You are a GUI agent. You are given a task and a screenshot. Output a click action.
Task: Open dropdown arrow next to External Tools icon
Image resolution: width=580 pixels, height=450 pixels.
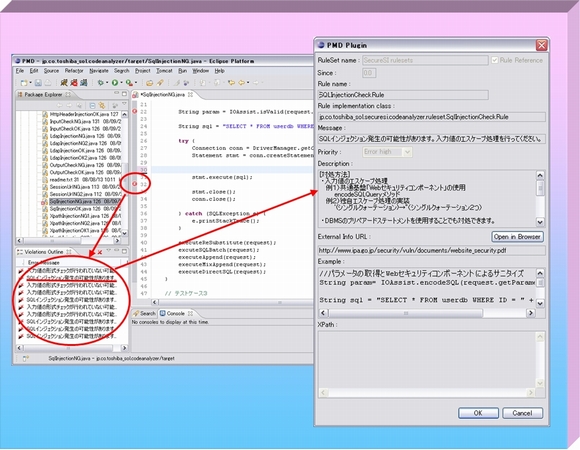(136, 83)
